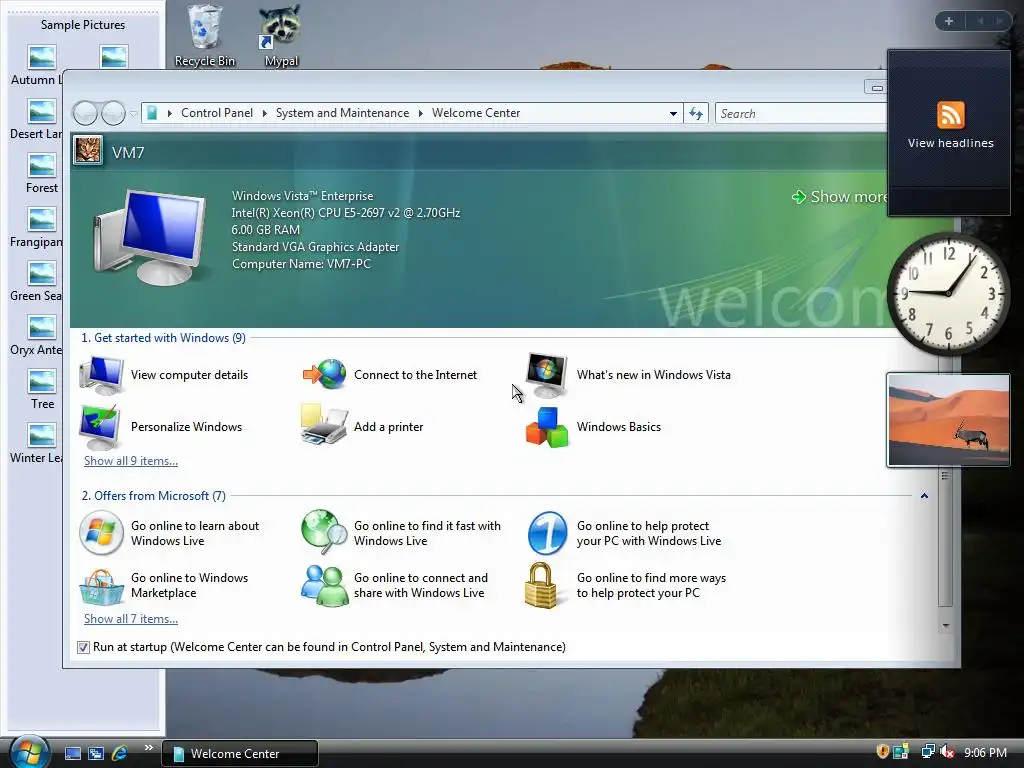This screenshot has width=1024, height=768.
Task: Open the address bar history dropdown arrow
Action: coord(673,114)
